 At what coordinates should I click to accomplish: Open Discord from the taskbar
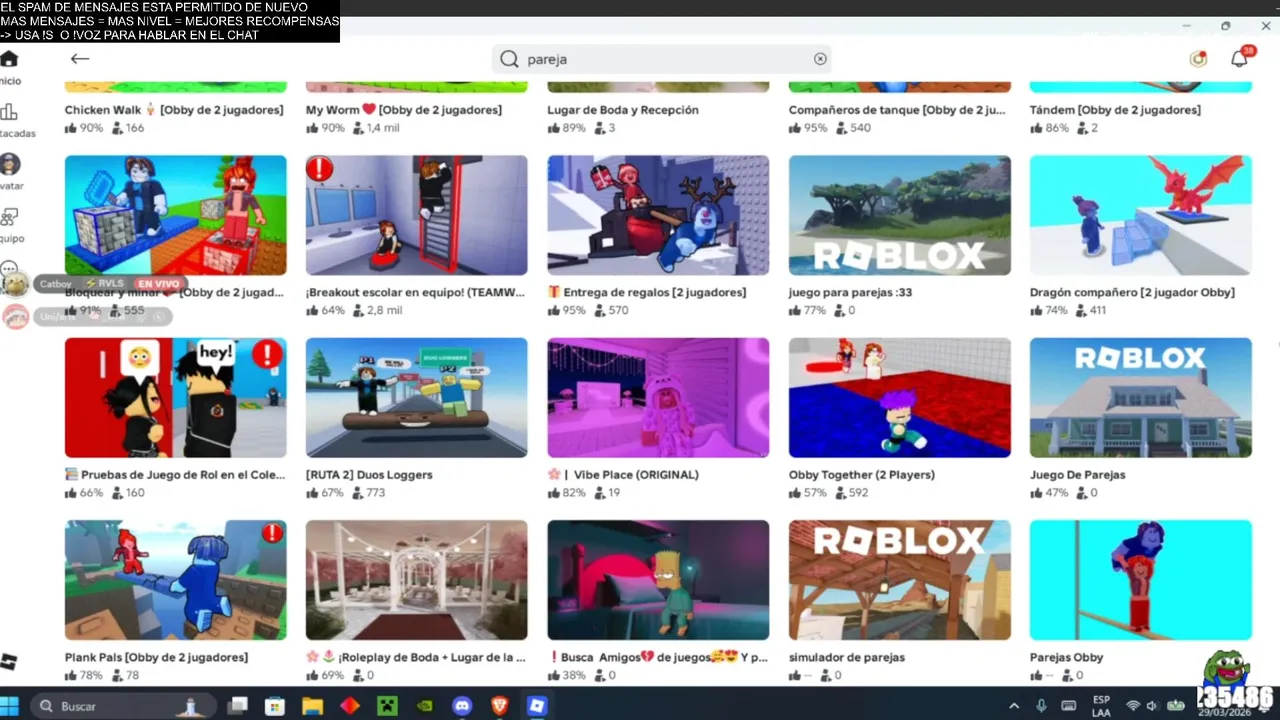point(462,706)
